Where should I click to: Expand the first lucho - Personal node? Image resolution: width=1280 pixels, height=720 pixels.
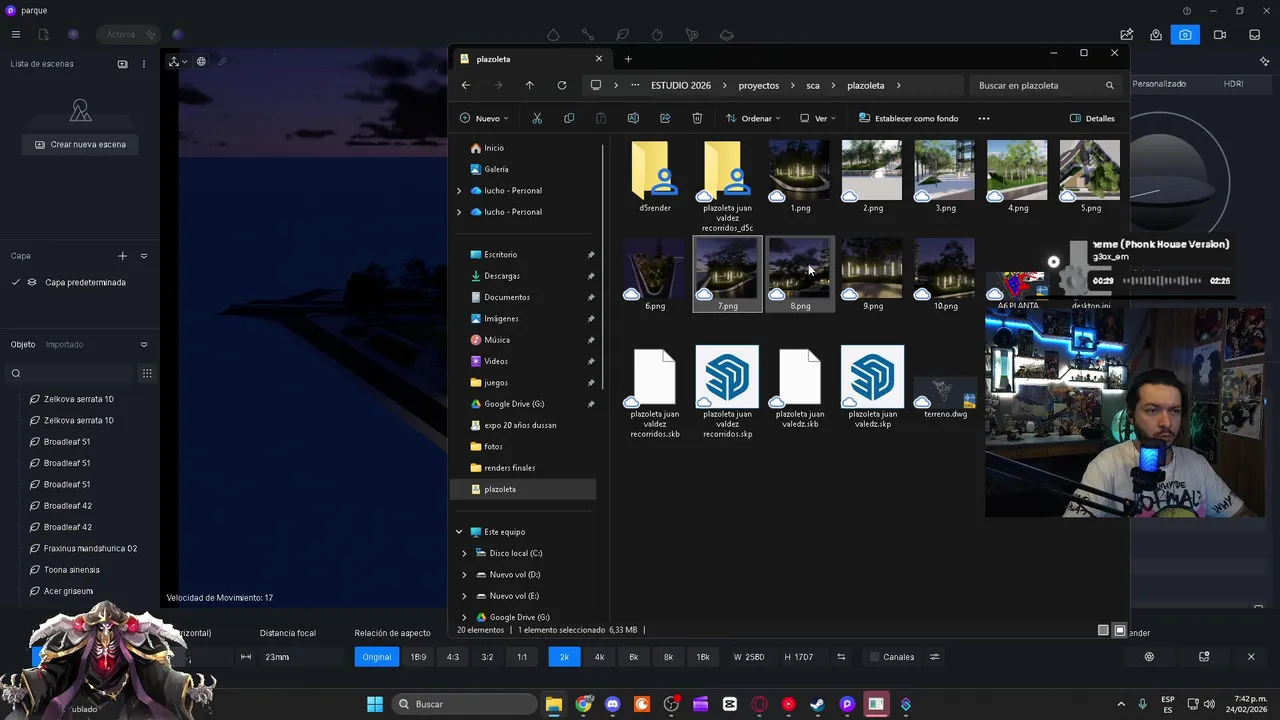[459, 191]
